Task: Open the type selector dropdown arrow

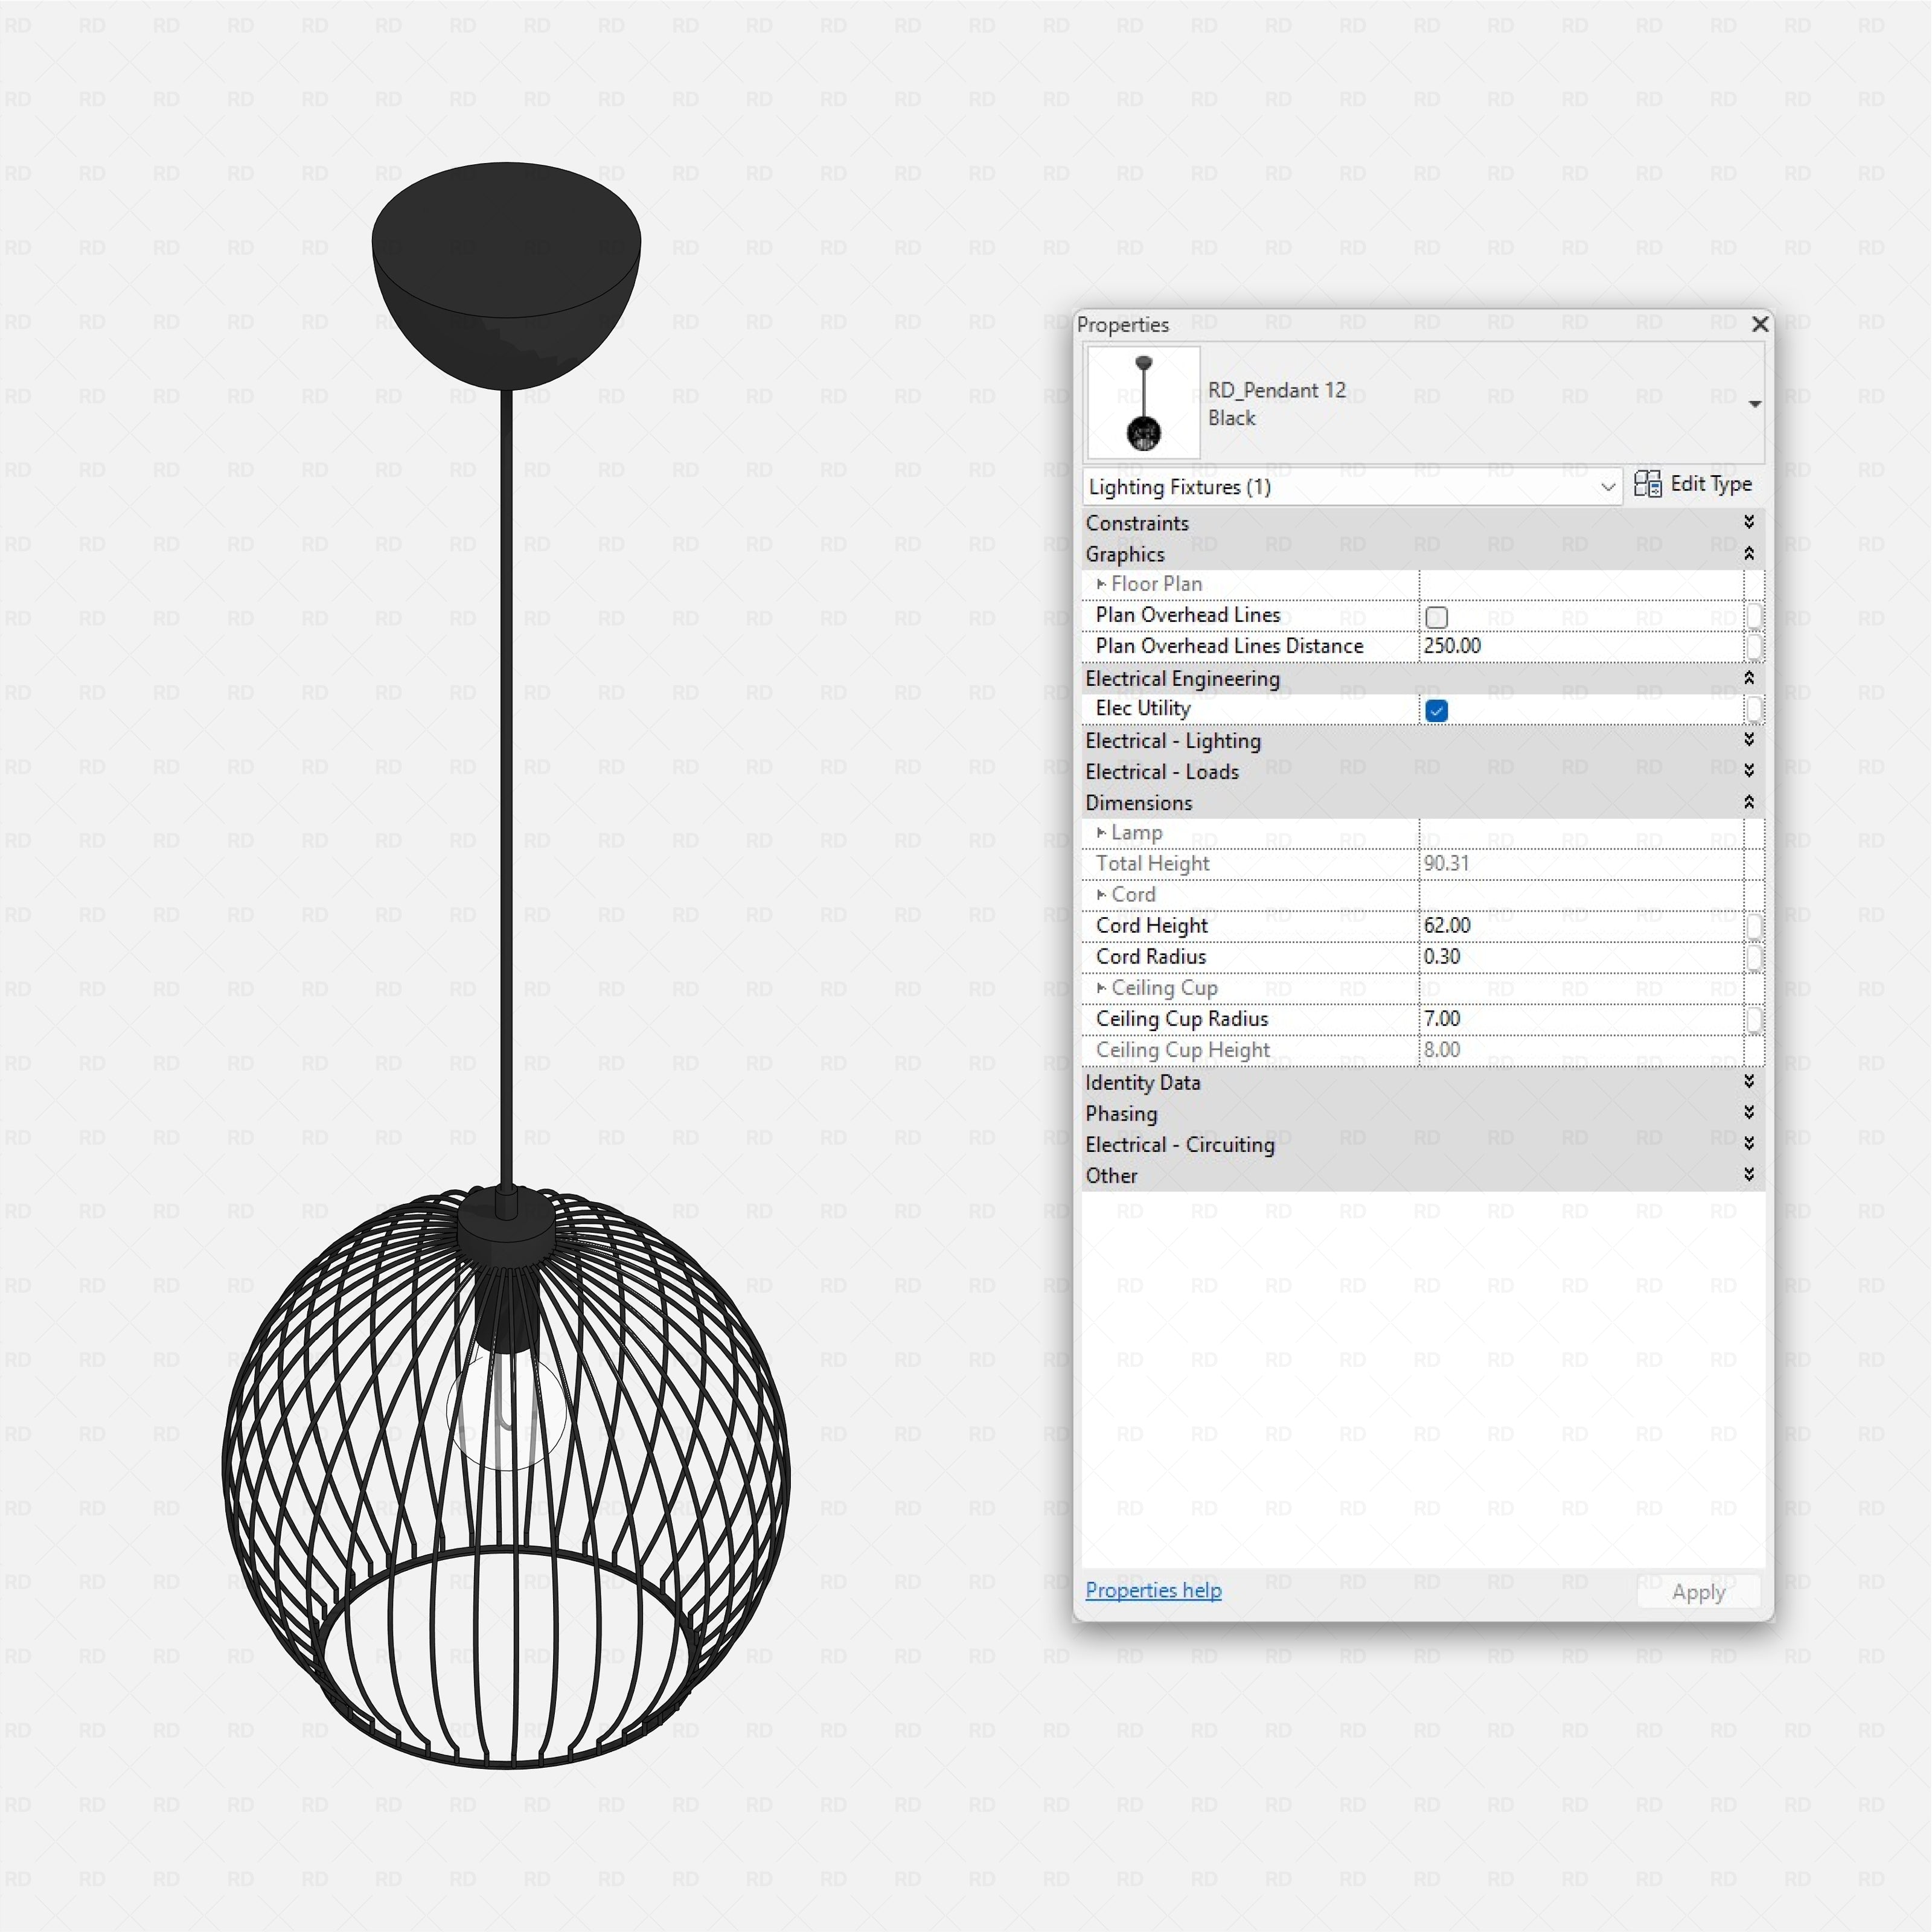Action: 1754,404
